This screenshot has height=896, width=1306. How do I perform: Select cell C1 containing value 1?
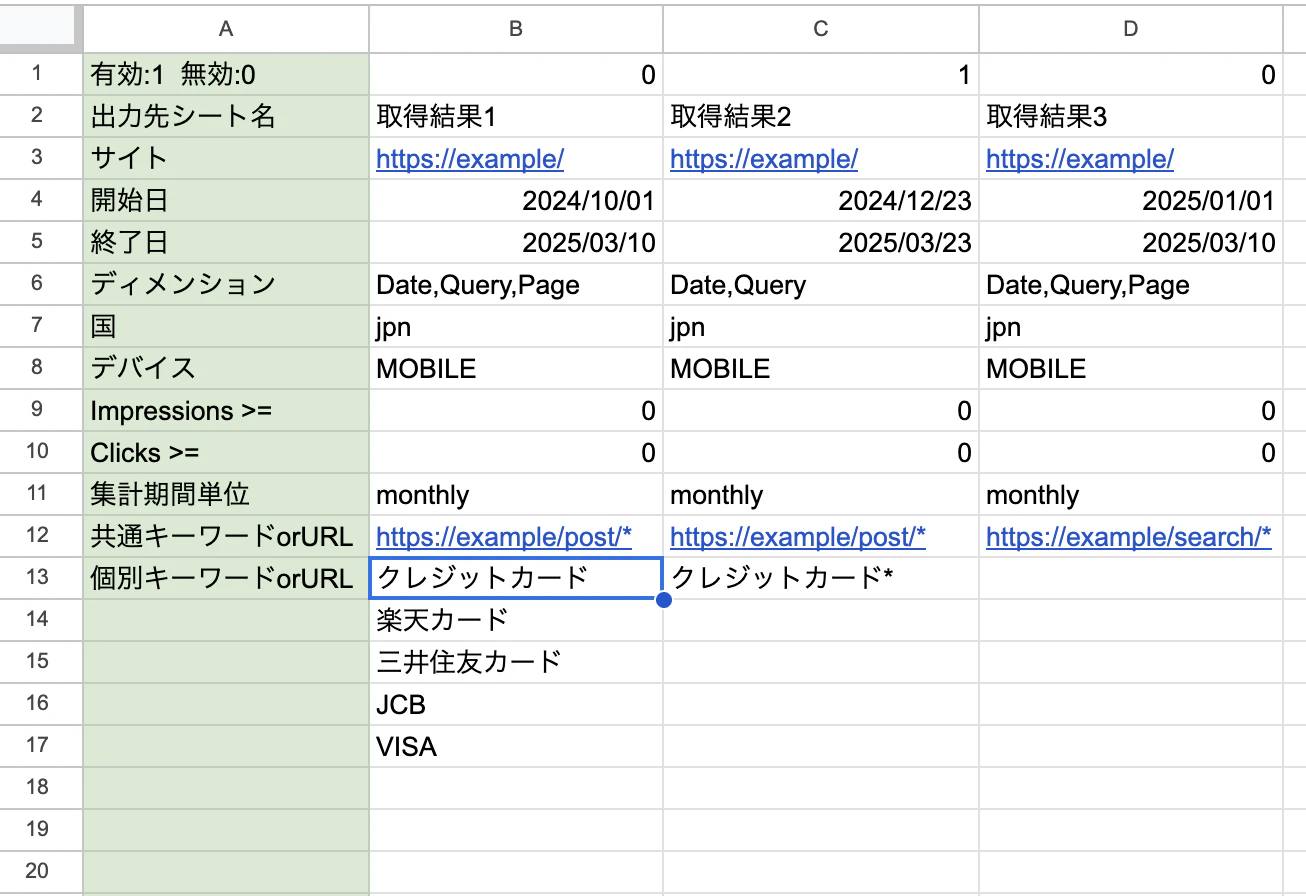coord(821,74)
